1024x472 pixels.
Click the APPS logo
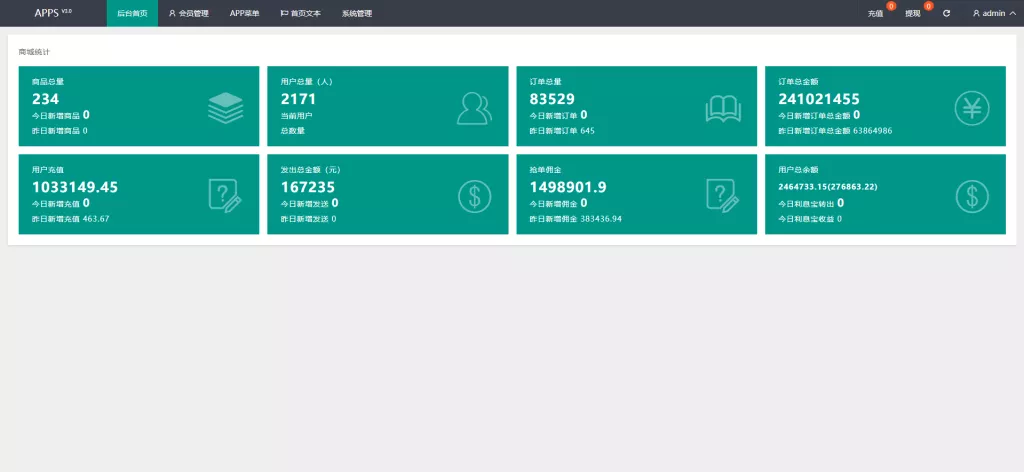(52, 13)
